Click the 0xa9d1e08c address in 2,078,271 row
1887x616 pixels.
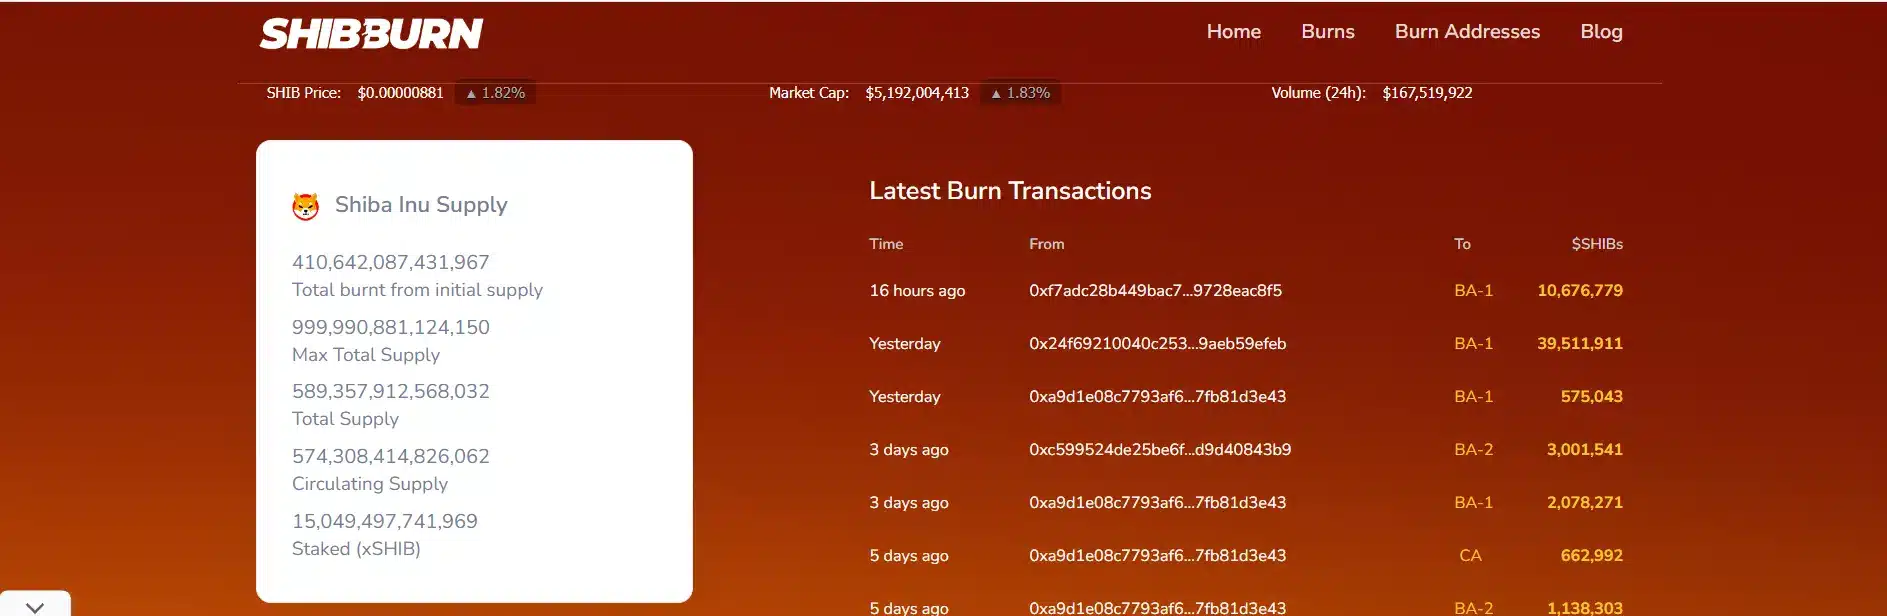pyautogui.click(x=1157, y=502)
